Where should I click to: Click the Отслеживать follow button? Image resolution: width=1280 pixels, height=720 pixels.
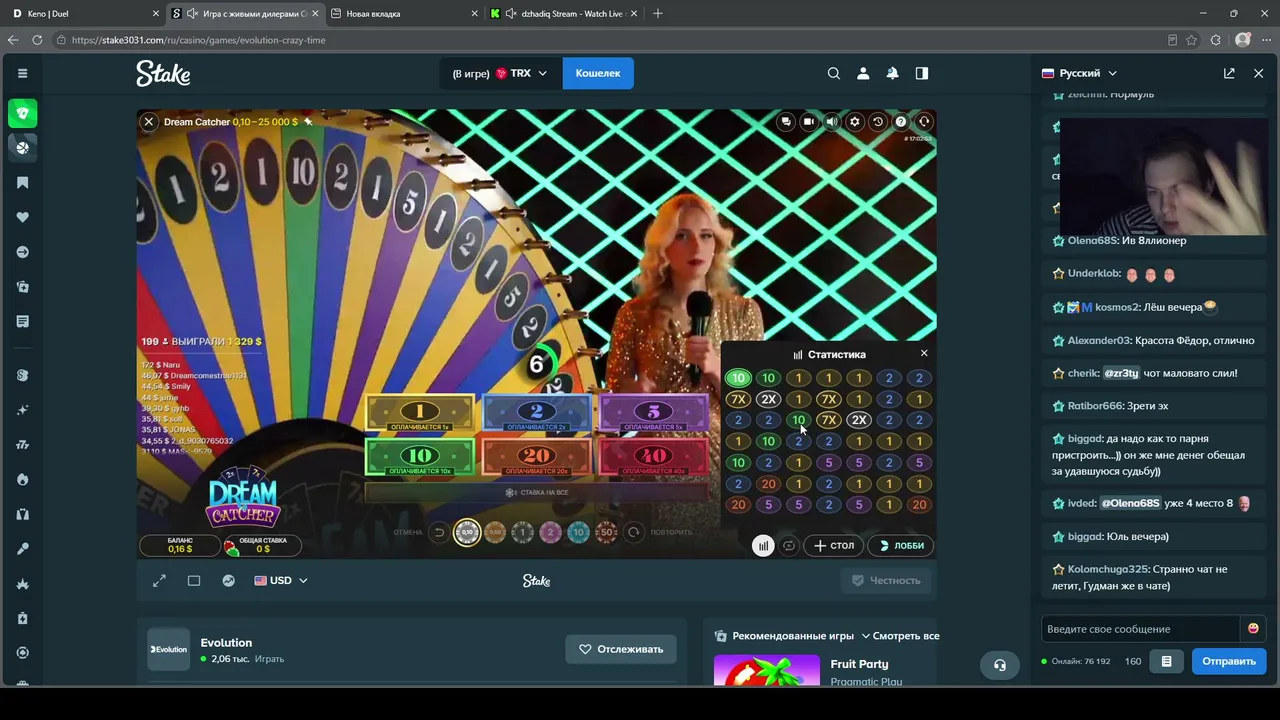[621, 649]
